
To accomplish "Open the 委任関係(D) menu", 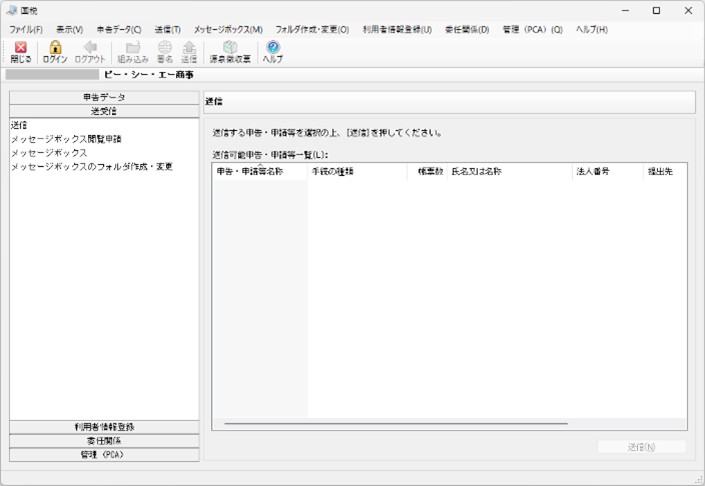I will click(x=467, y=30).
